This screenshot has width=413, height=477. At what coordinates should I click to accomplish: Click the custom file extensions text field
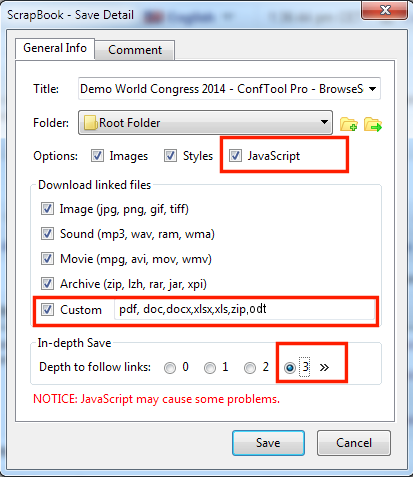pyautogui.click(x=244, y=310)
